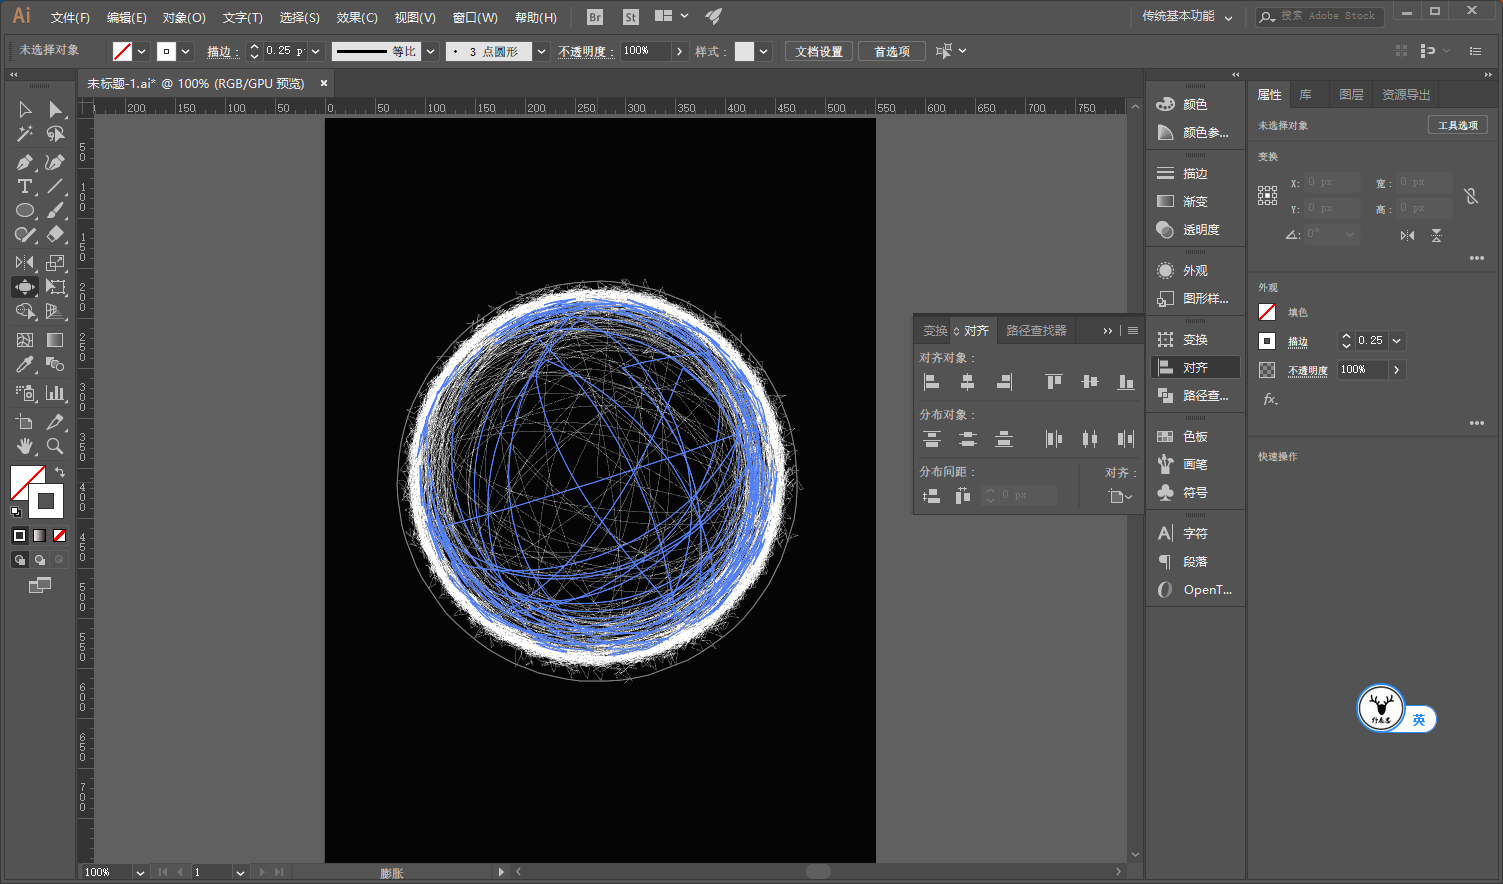The height and width of the screenshot is (884, 1503).
Task: Reset to default fill and stroke
Action: [x=16, y=512]
